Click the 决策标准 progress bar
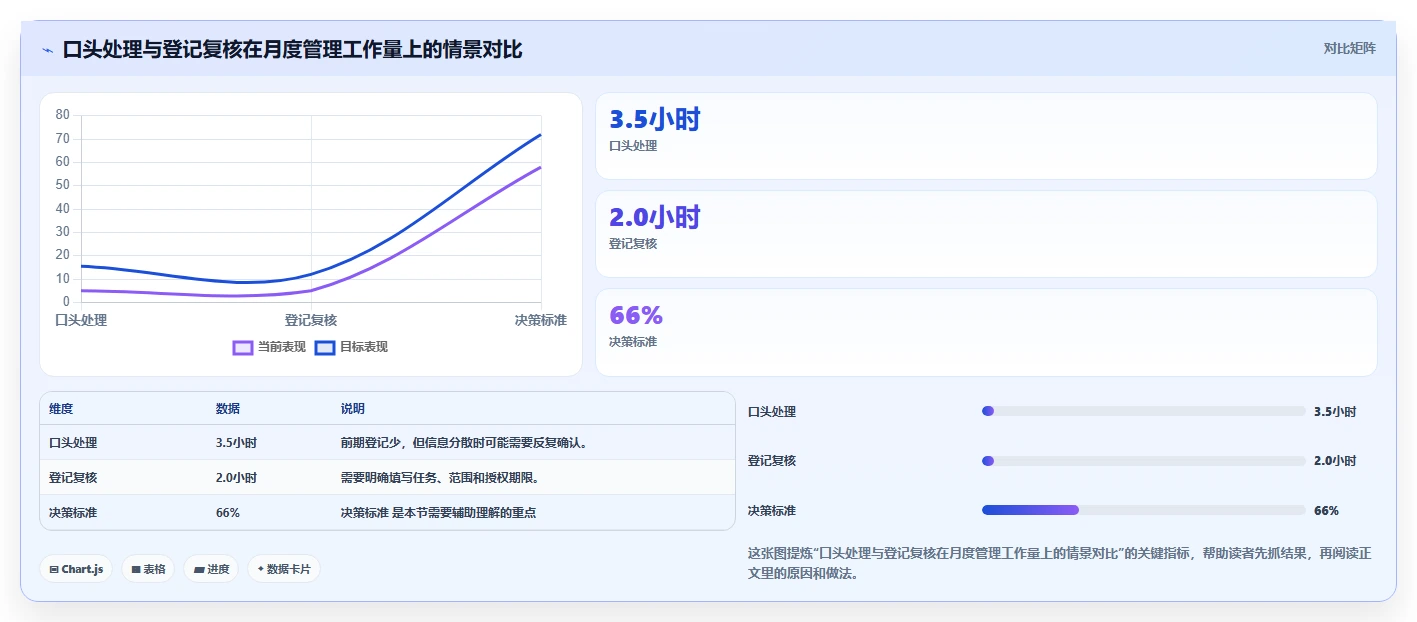The height and width of the screenshot is (622, 1417). point(1144,510)
